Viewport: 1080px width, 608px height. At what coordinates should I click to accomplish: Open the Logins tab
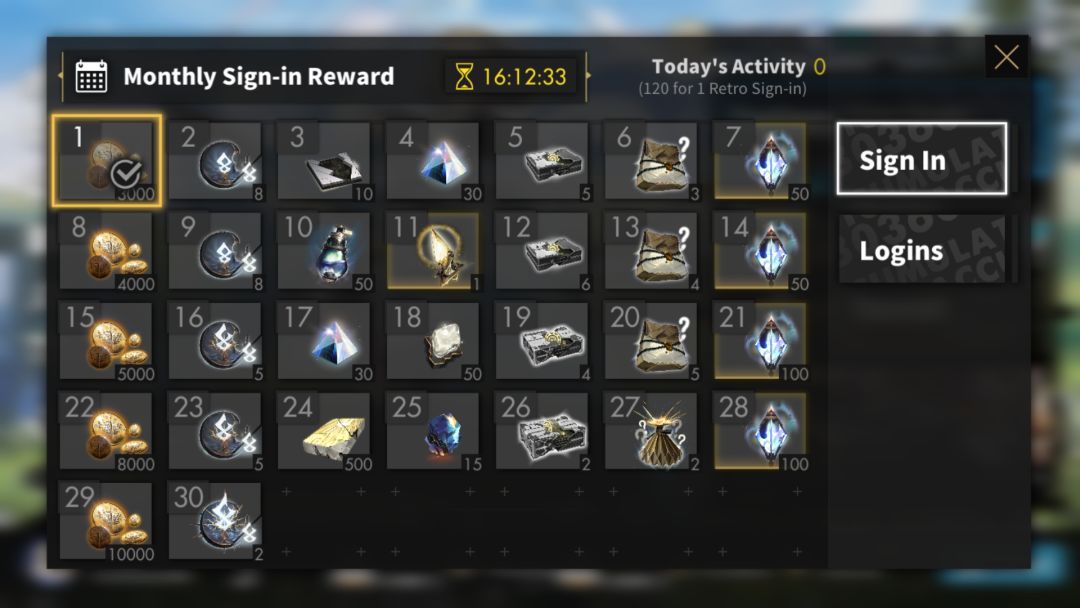(x=922, y=250)
